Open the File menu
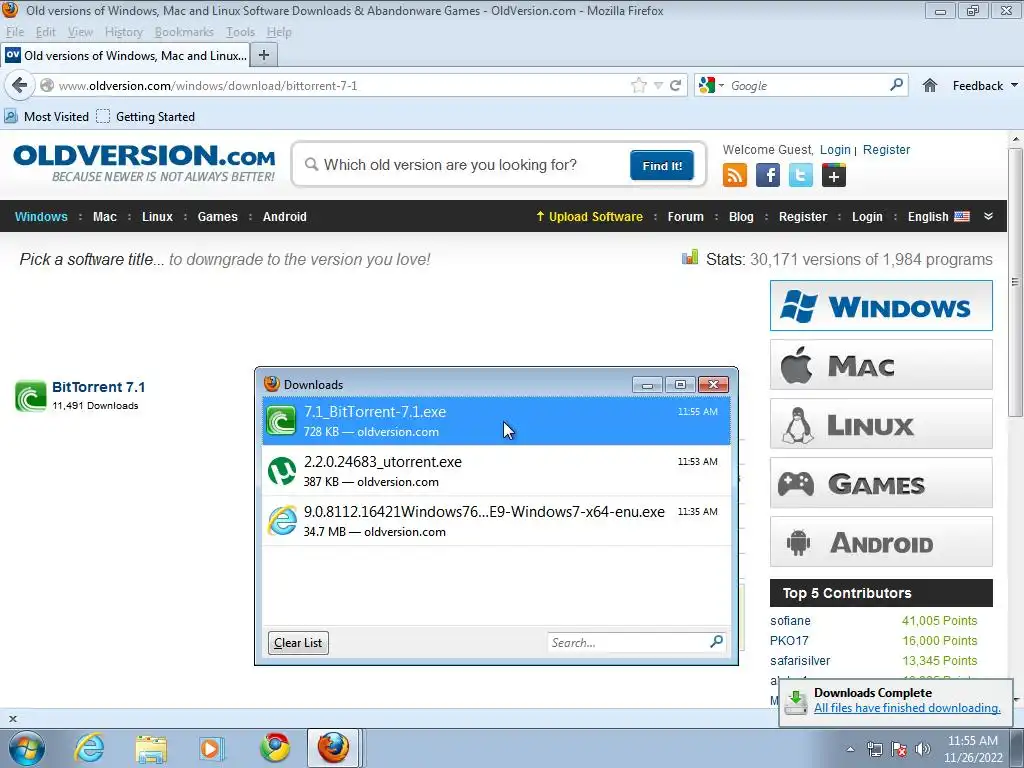Image resolution: width=1024 pixels, height=768 pixels. point(14,32)
